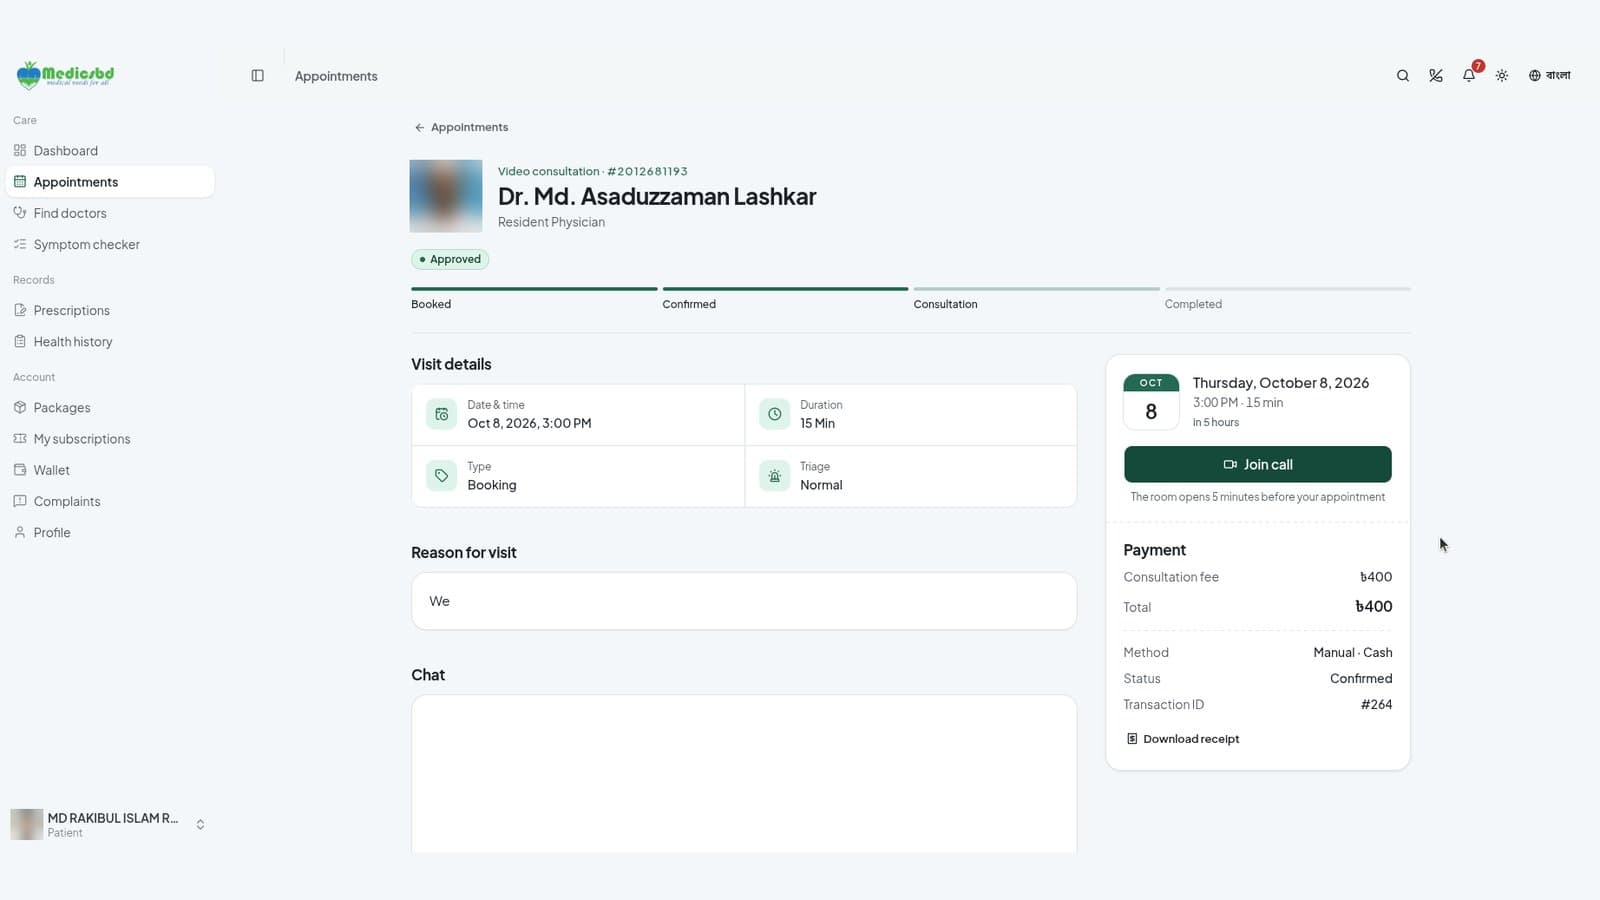Click the Approved status badge
The height and width of the screenshot is (900, 1600).
450,259
